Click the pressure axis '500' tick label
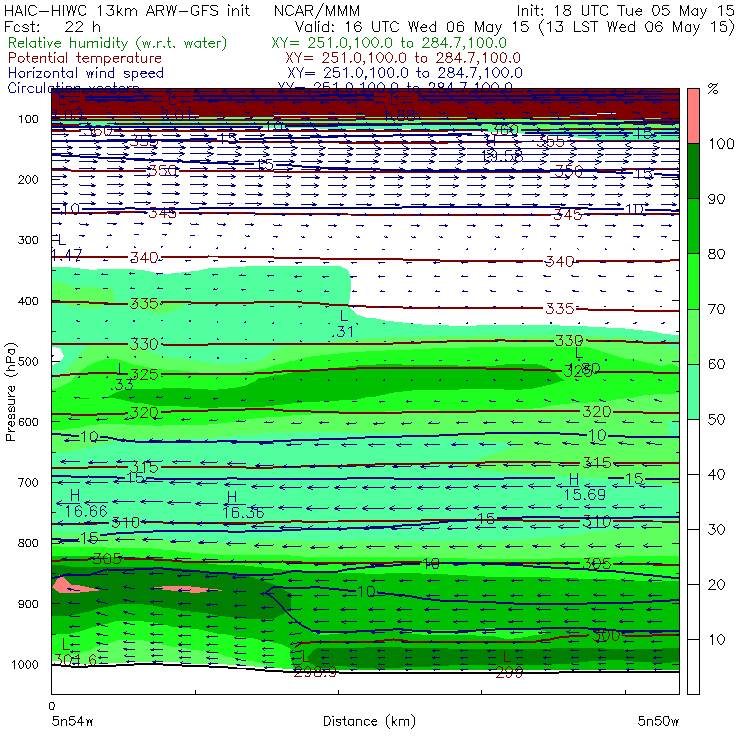Viewport: 740px width, 740px height. 28,361
